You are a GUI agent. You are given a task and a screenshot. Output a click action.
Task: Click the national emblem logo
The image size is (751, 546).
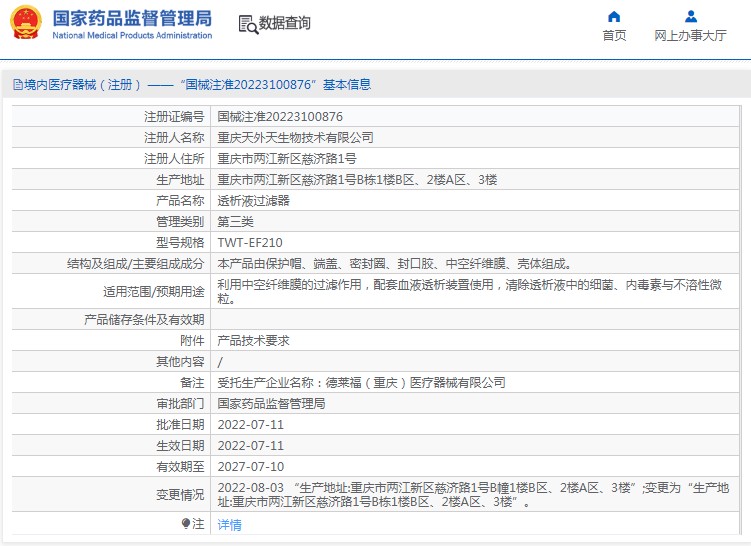tap(25, 23)
